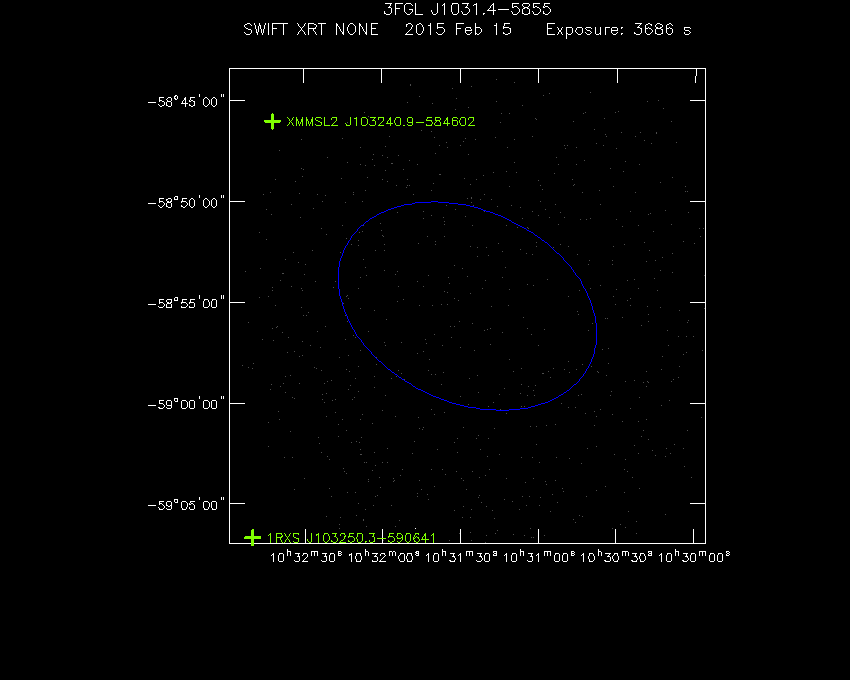Screen dimensions: 850x680
Task: Click the -58°45'00" declination label
Action: [186, 102]
